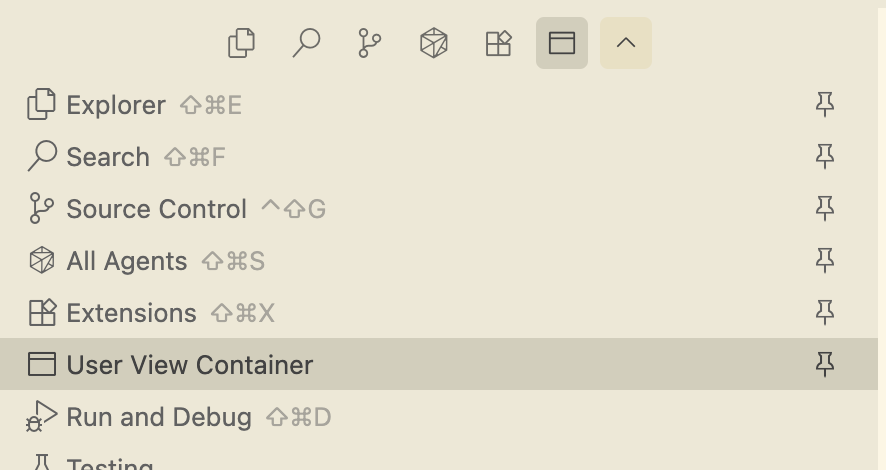Open Explorer from the top icon bar

242,43
